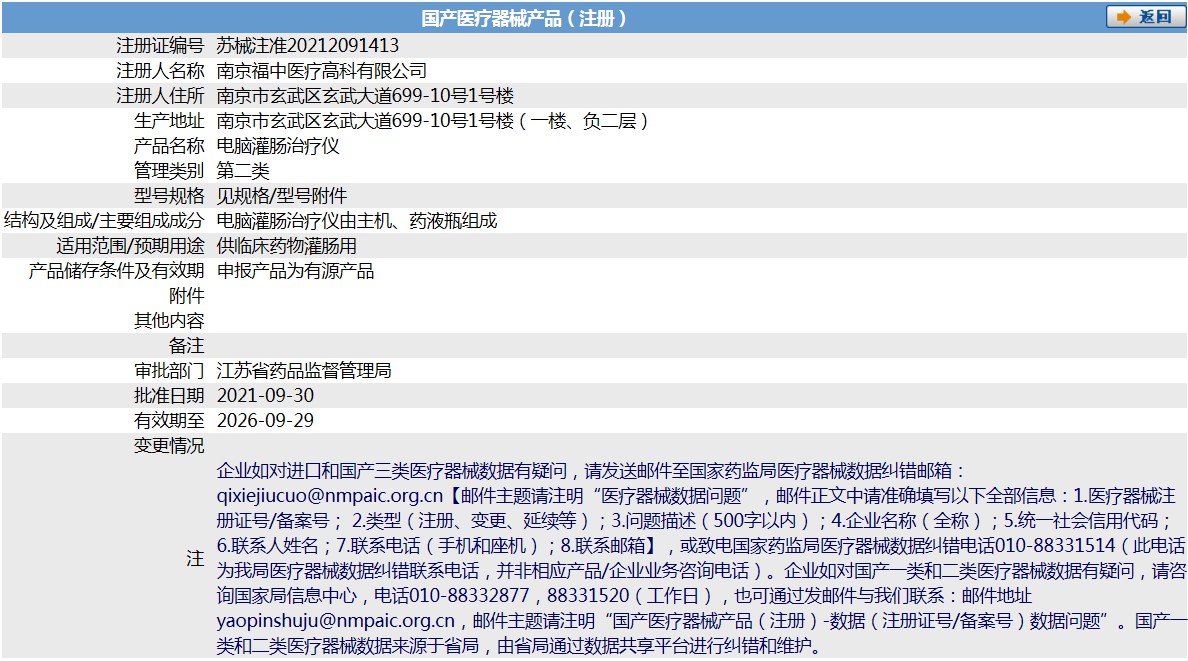Image resolution: width=1188 pixels, height=661 pixels.
Task: Click the 注 note label
Action: coord(195,559)
